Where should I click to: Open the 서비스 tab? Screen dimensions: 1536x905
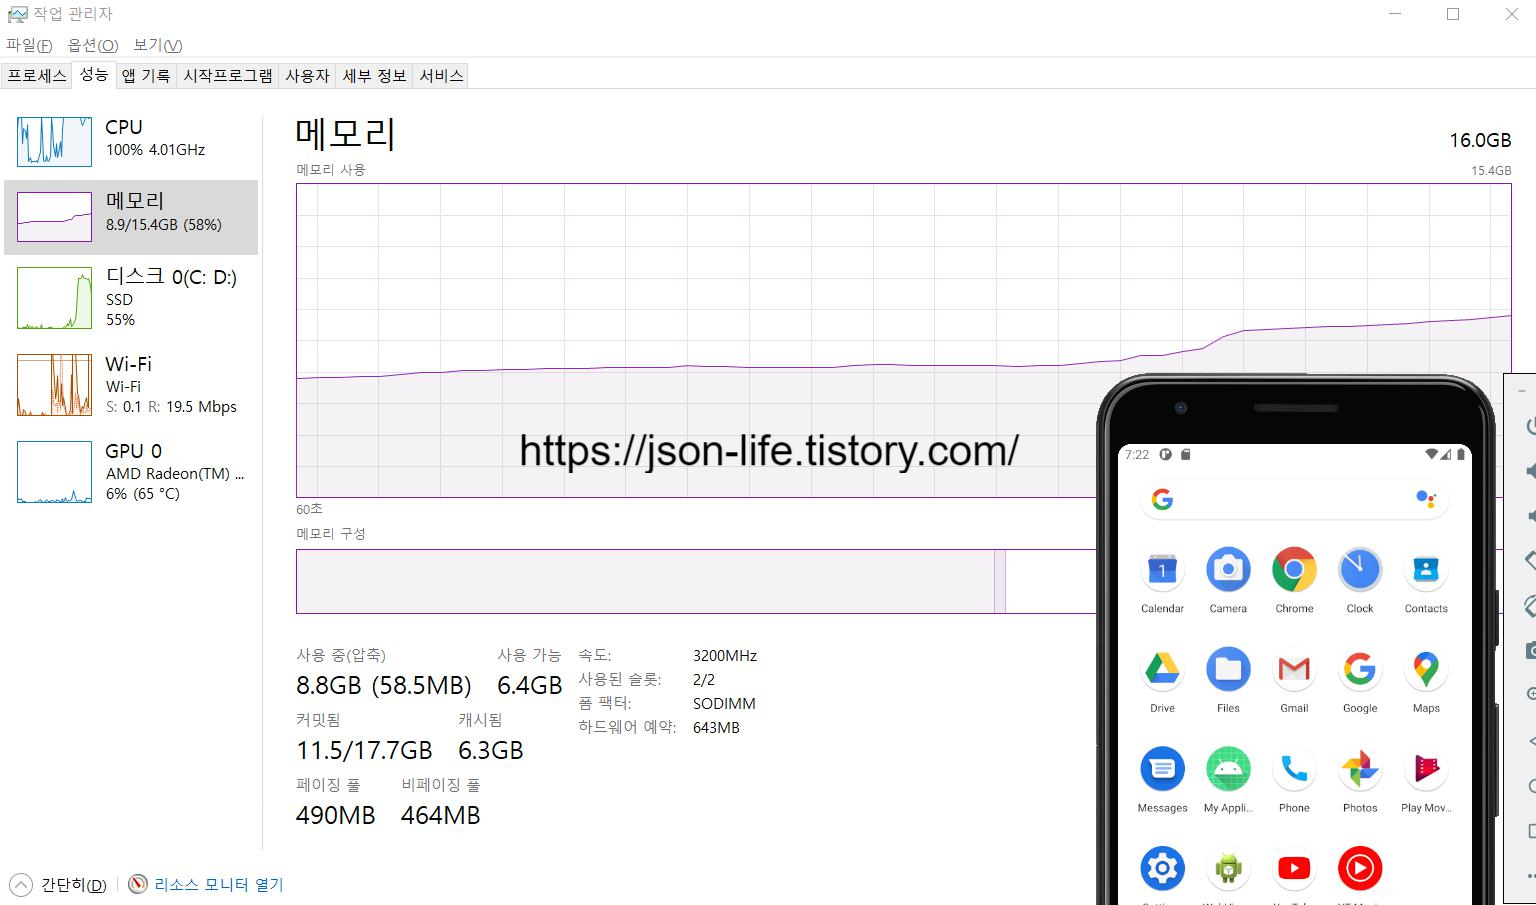(x=441, y=76)
